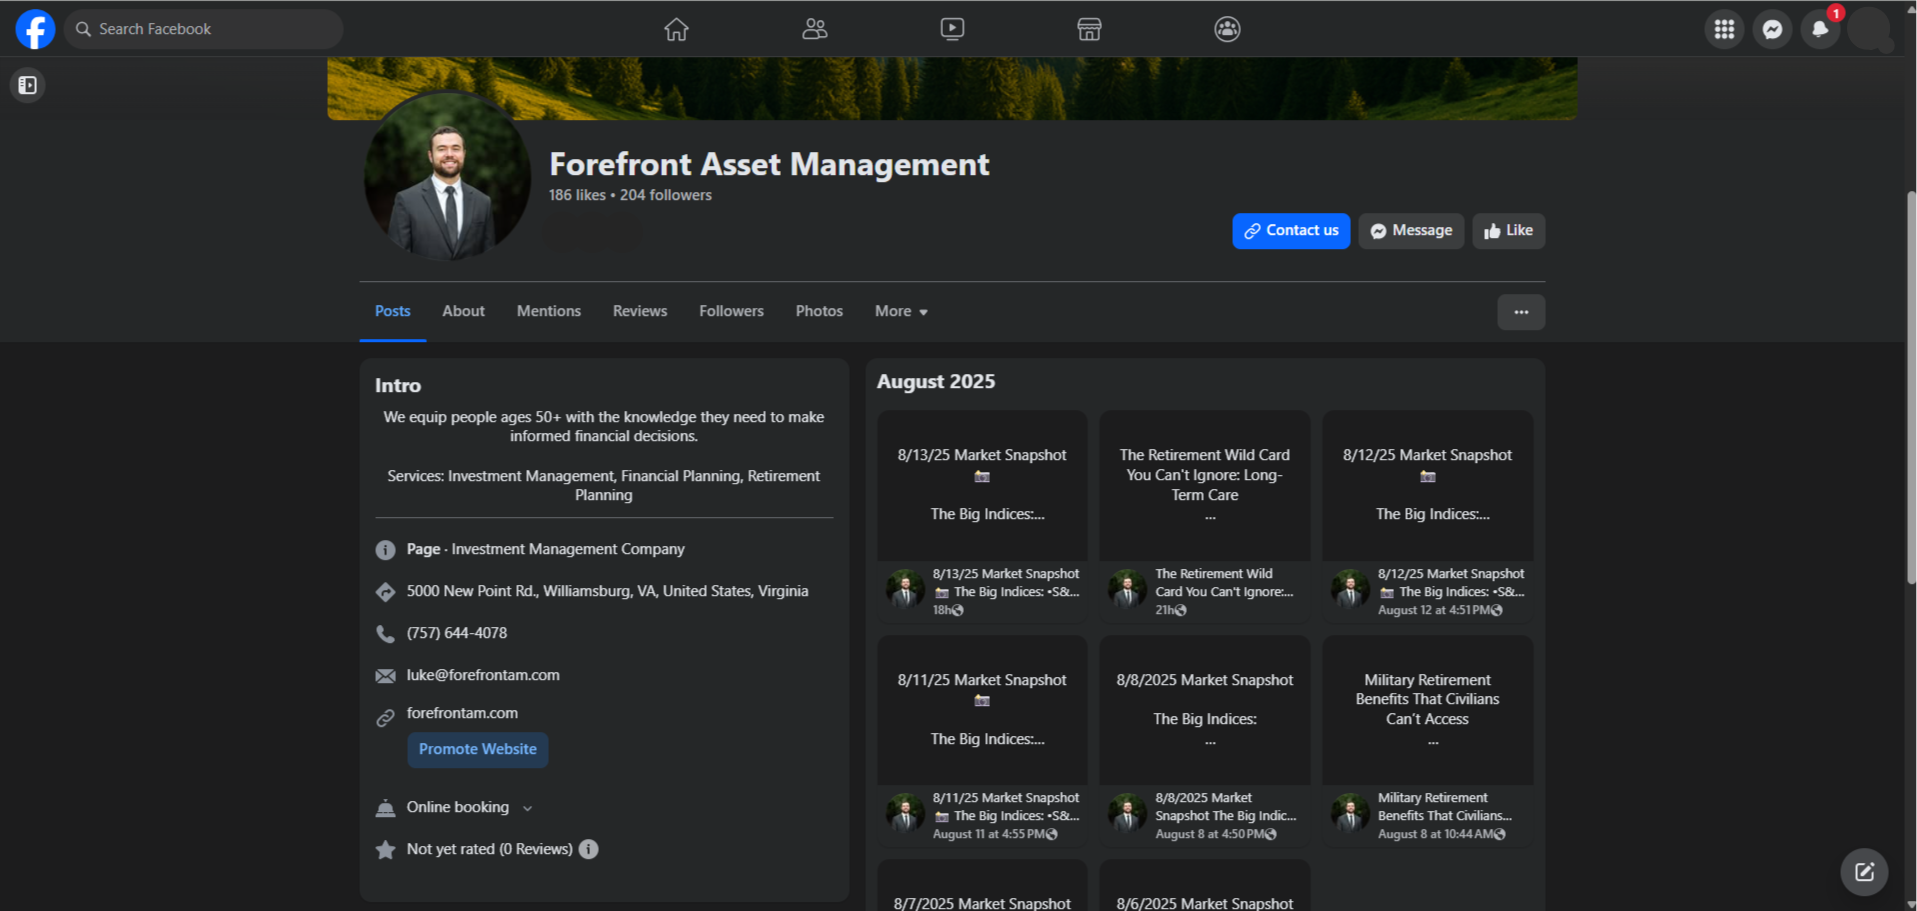Open the 8/12/25 Market Snapshot post card
This screenshot has height=911, width=1917.
pos(1428,517)
